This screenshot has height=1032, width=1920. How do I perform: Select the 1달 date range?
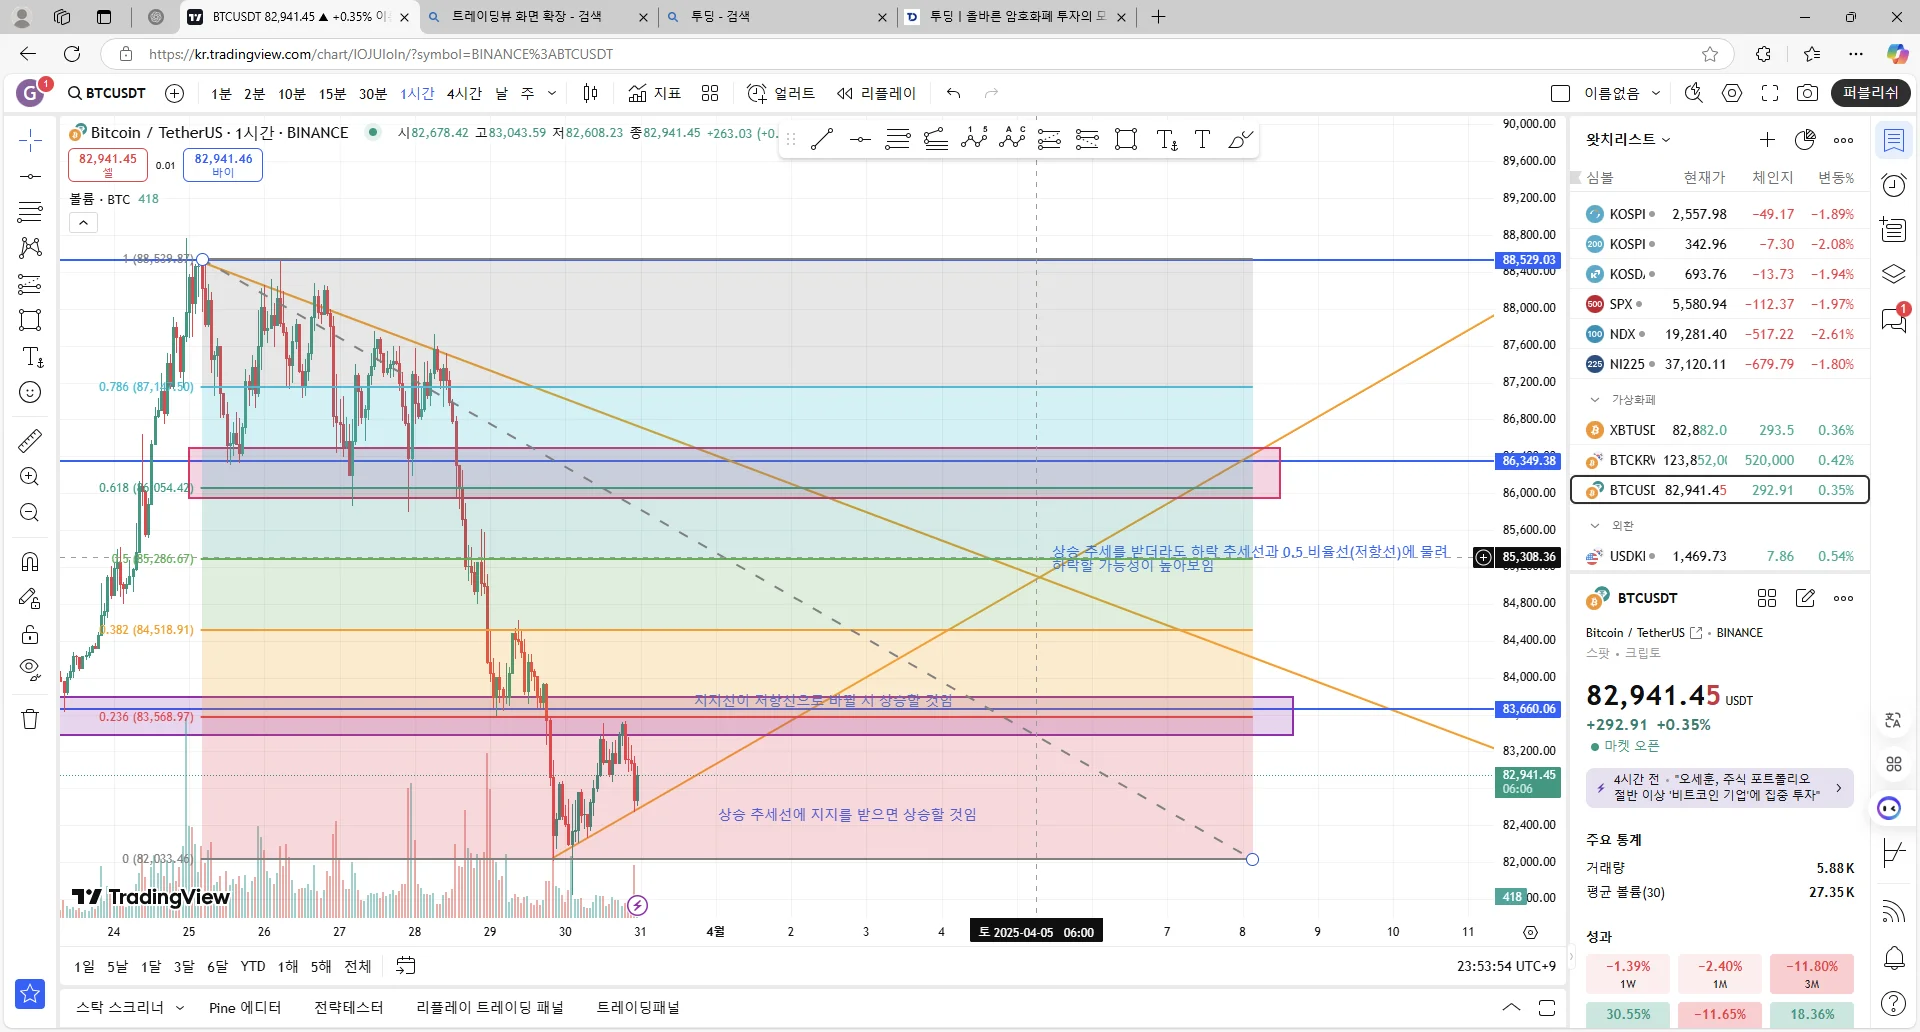point(151,966)
